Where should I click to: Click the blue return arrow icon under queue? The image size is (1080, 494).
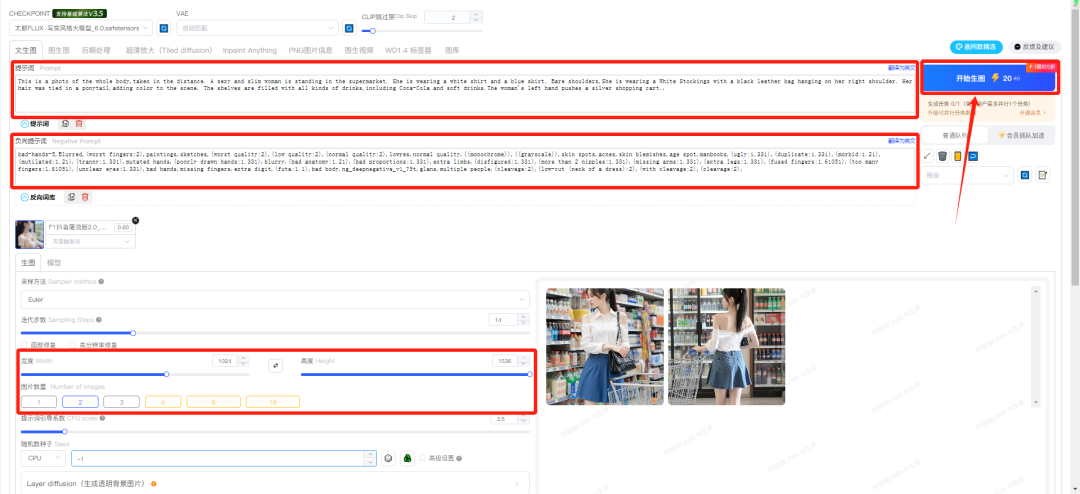[x=974, y=156]
